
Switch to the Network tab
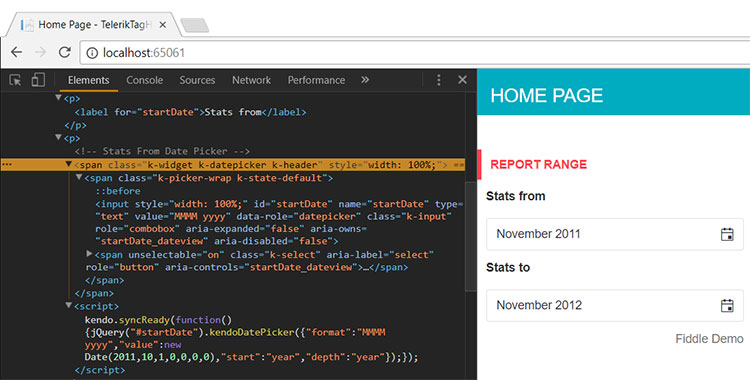coord(252,80)
